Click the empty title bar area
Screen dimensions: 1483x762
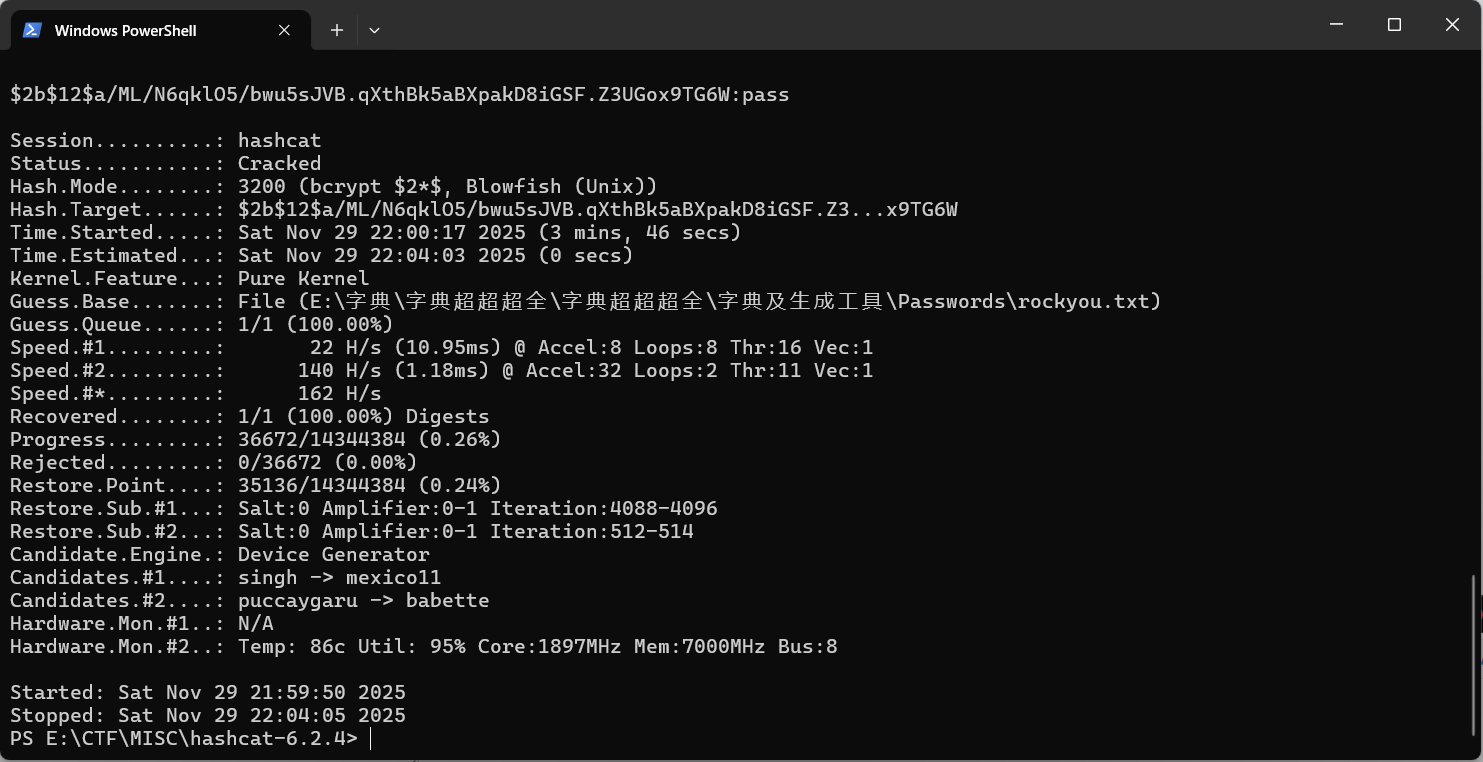click(x=800, y=25)
